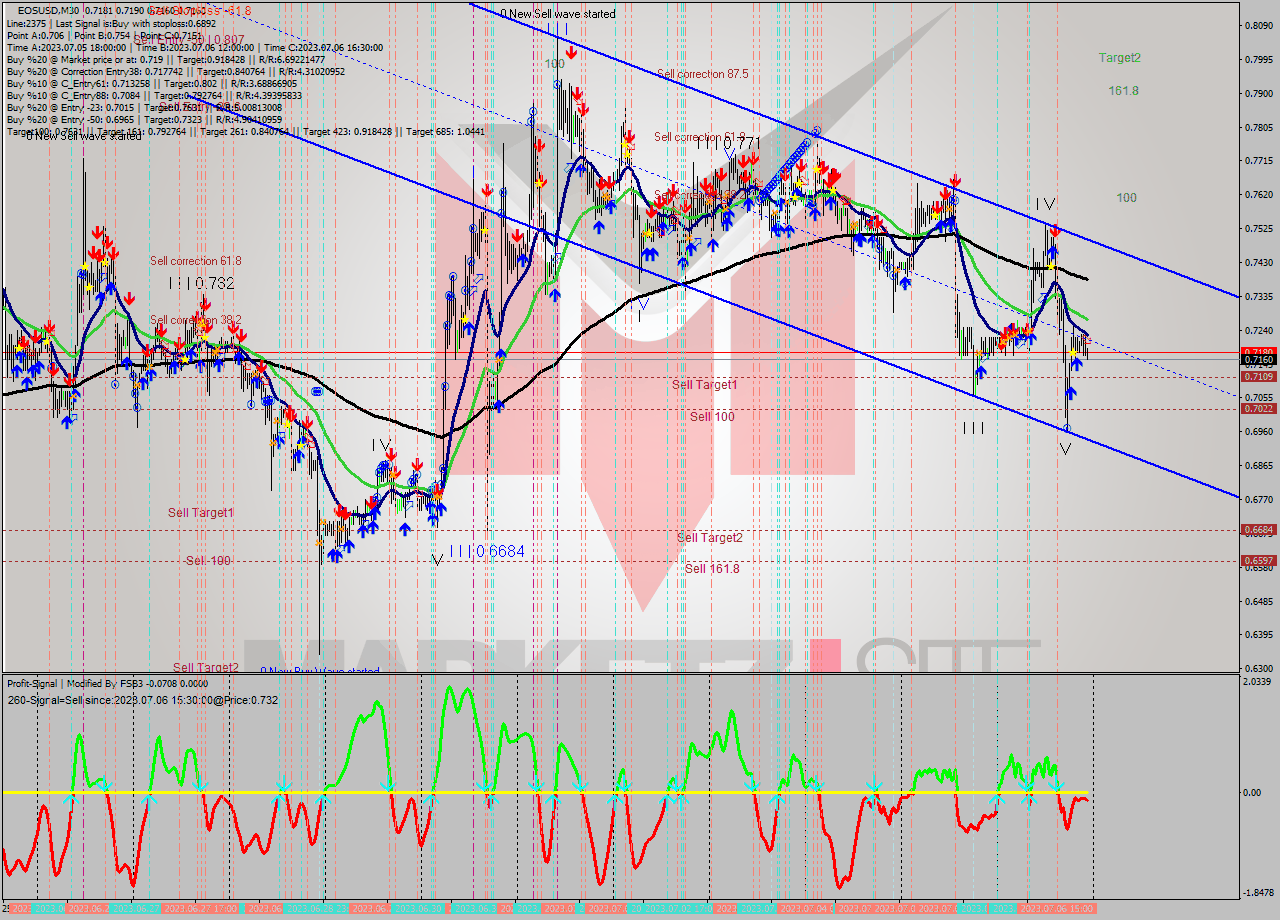This screenshot has height=920, width=1280.
Task: Click the green '161.8' level label
Action: coord(1123,91)
